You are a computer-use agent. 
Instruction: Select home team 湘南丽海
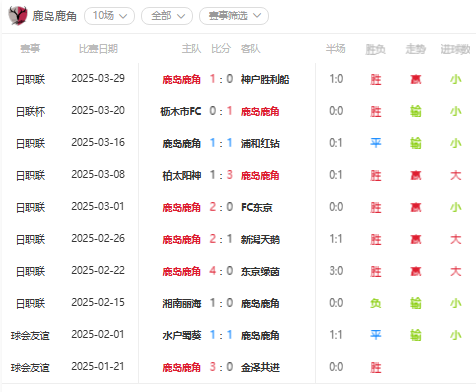click(x=182, y=303)
